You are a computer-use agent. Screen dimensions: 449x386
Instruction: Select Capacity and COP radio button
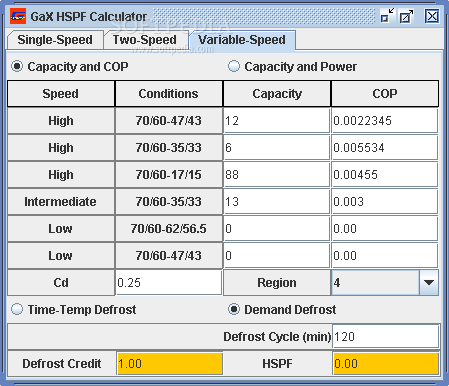(70, 66)
